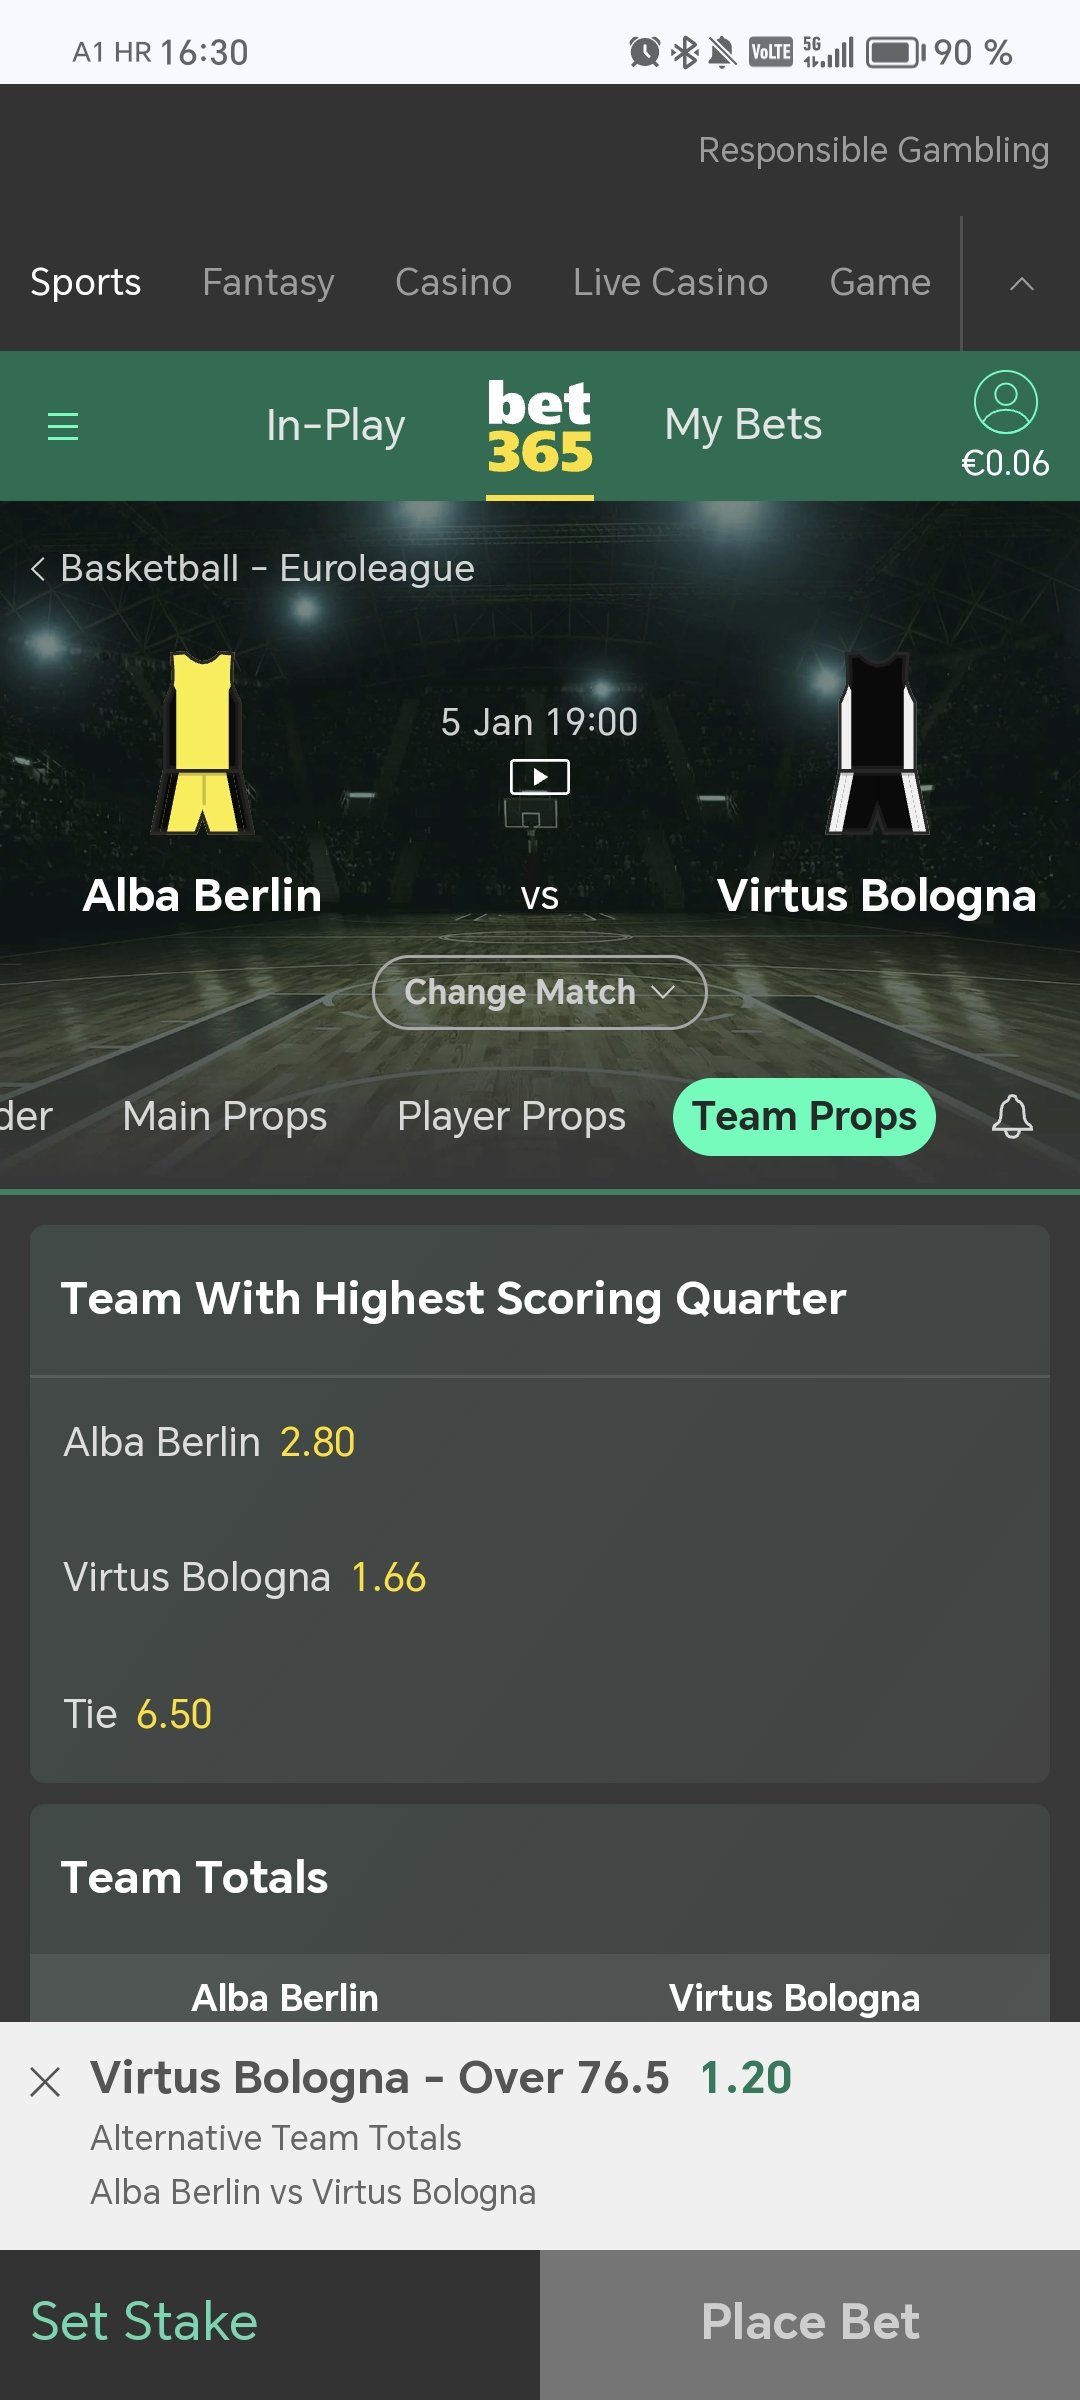Open the hamburger menu icon

pyautogui.click(x=63, y=426)
